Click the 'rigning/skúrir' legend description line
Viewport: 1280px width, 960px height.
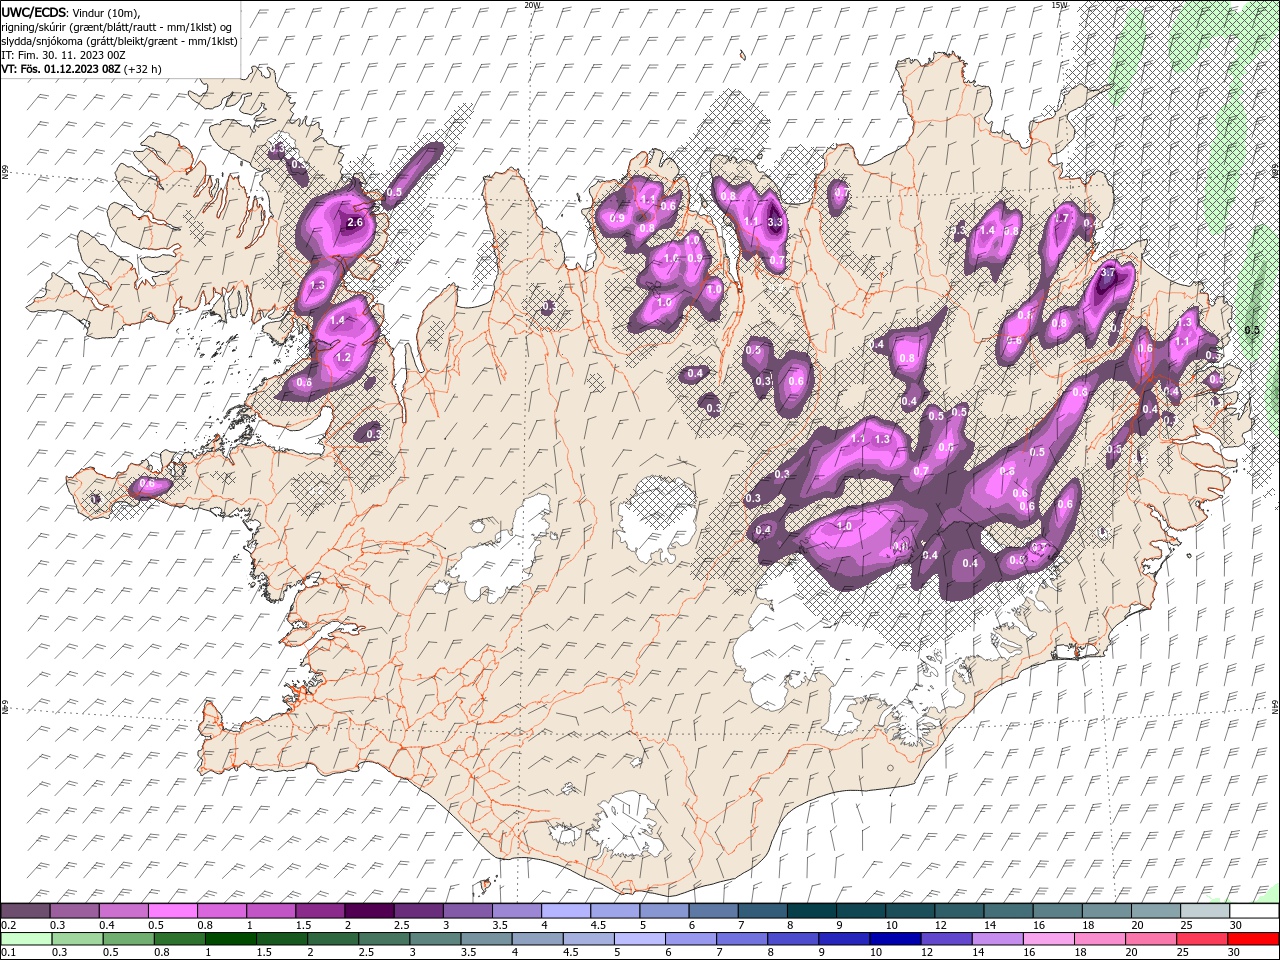coord(117,26)
